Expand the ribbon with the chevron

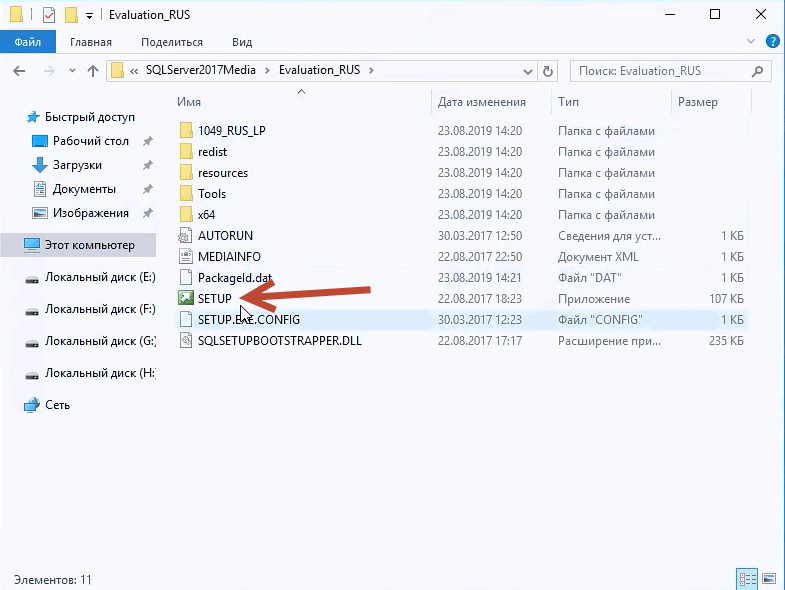753,42
